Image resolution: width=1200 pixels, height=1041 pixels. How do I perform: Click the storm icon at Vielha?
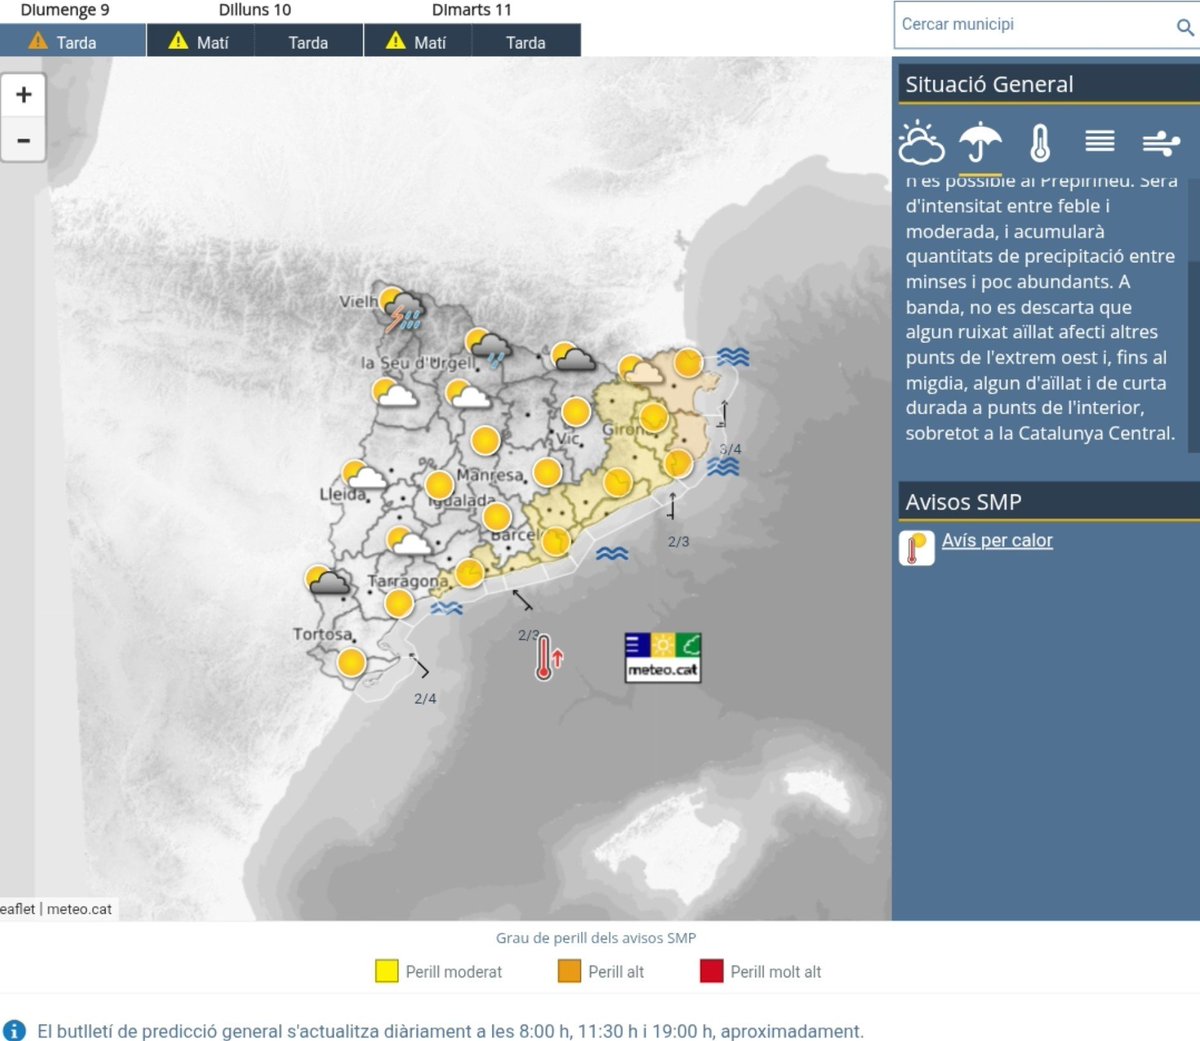[x=402, y=310]
